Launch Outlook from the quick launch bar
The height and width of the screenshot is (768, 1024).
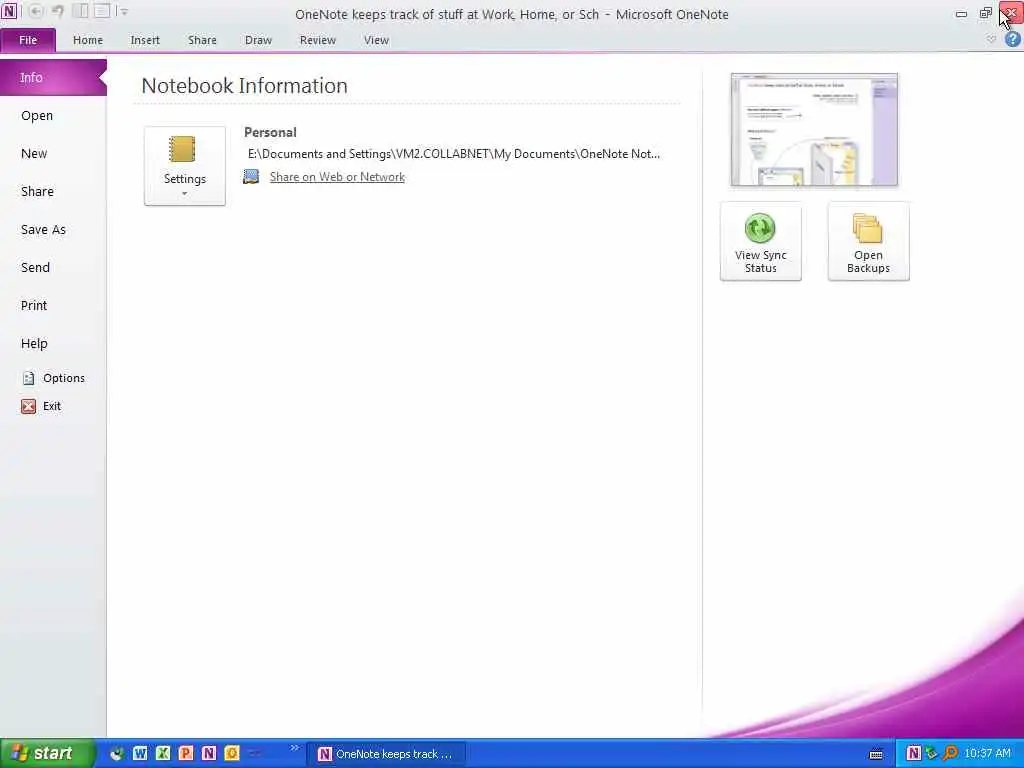[231, 754]
